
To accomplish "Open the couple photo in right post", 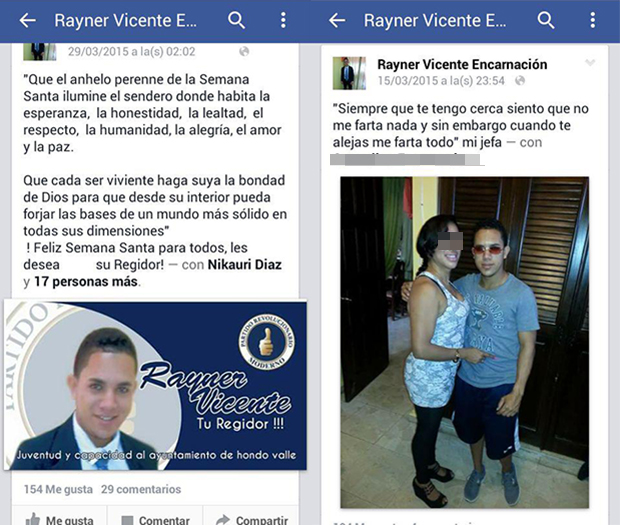I will [x=465, y=342].
